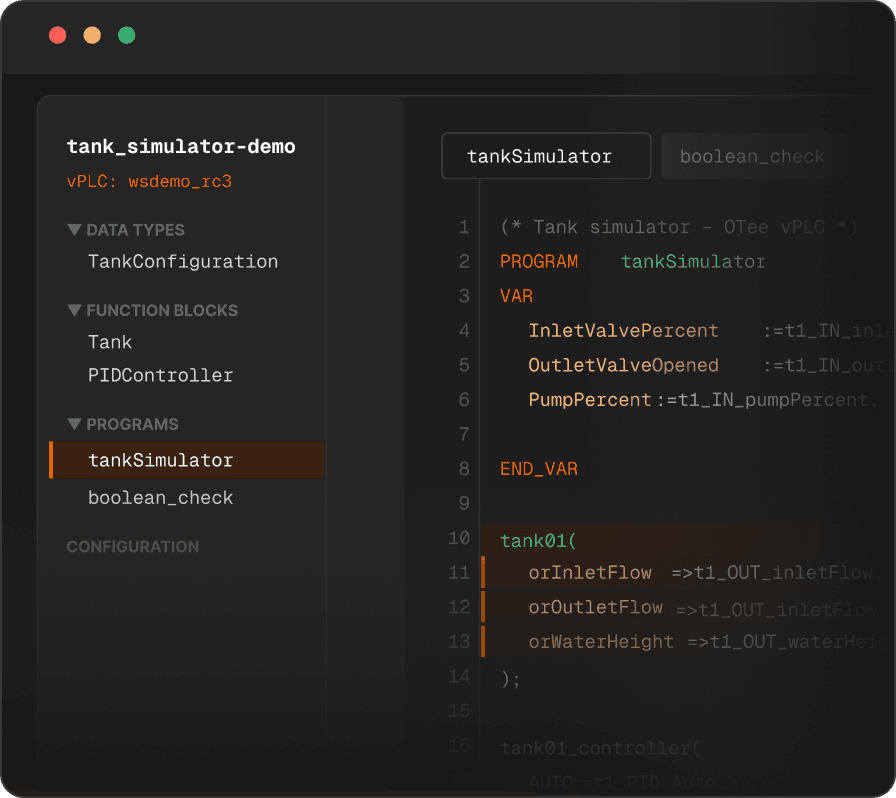896x798 pixels.
Task: Click the tank_simulator-demo project title
Action: (181, 146)
